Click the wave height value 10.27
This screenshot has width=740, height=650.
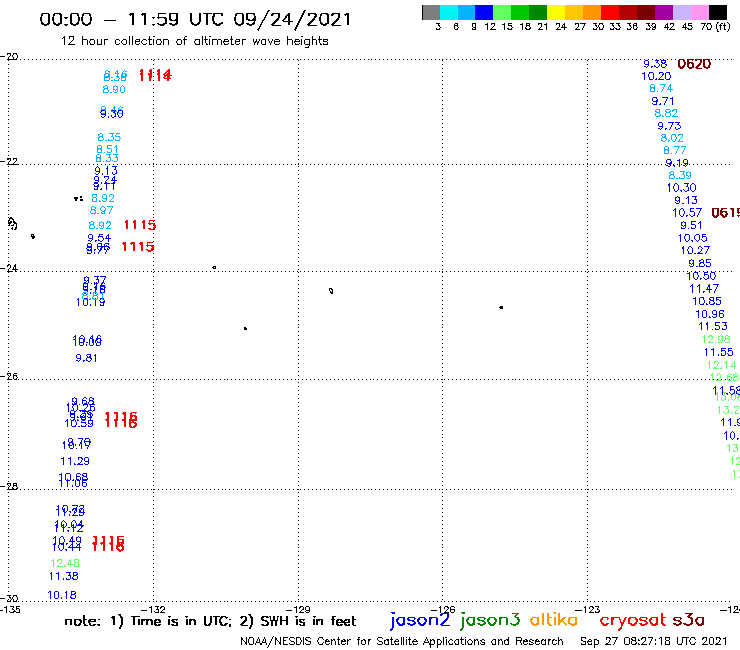(x=695, y=250)
